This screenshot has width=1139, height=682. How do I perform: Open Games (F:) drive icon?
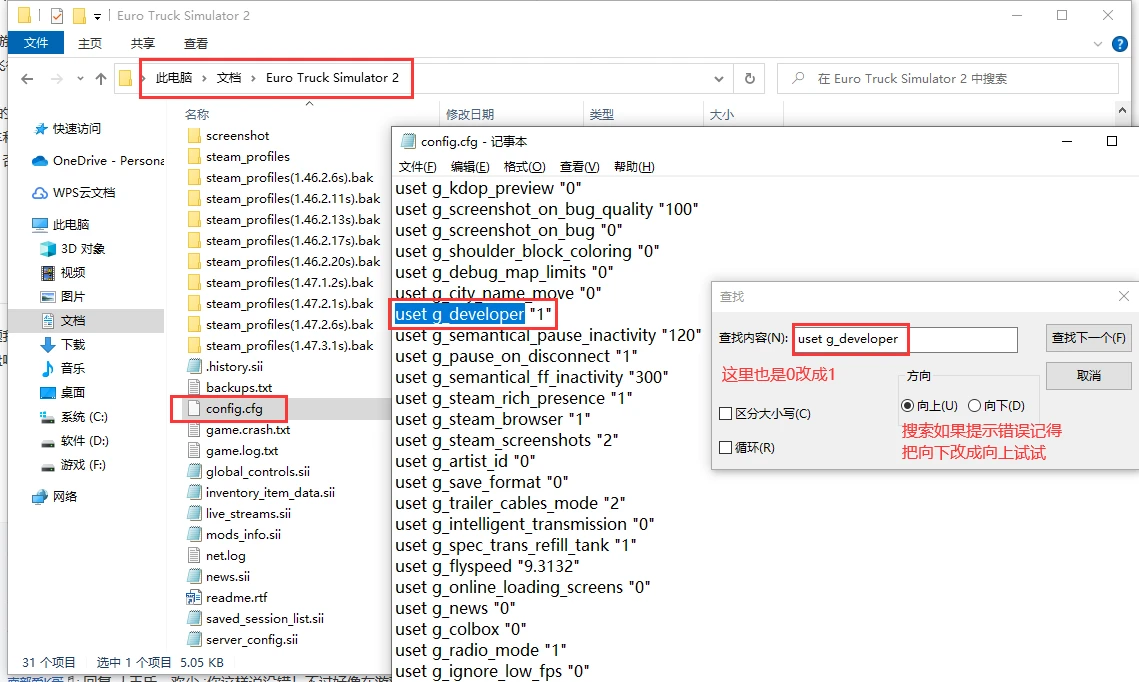click(48, 466)
